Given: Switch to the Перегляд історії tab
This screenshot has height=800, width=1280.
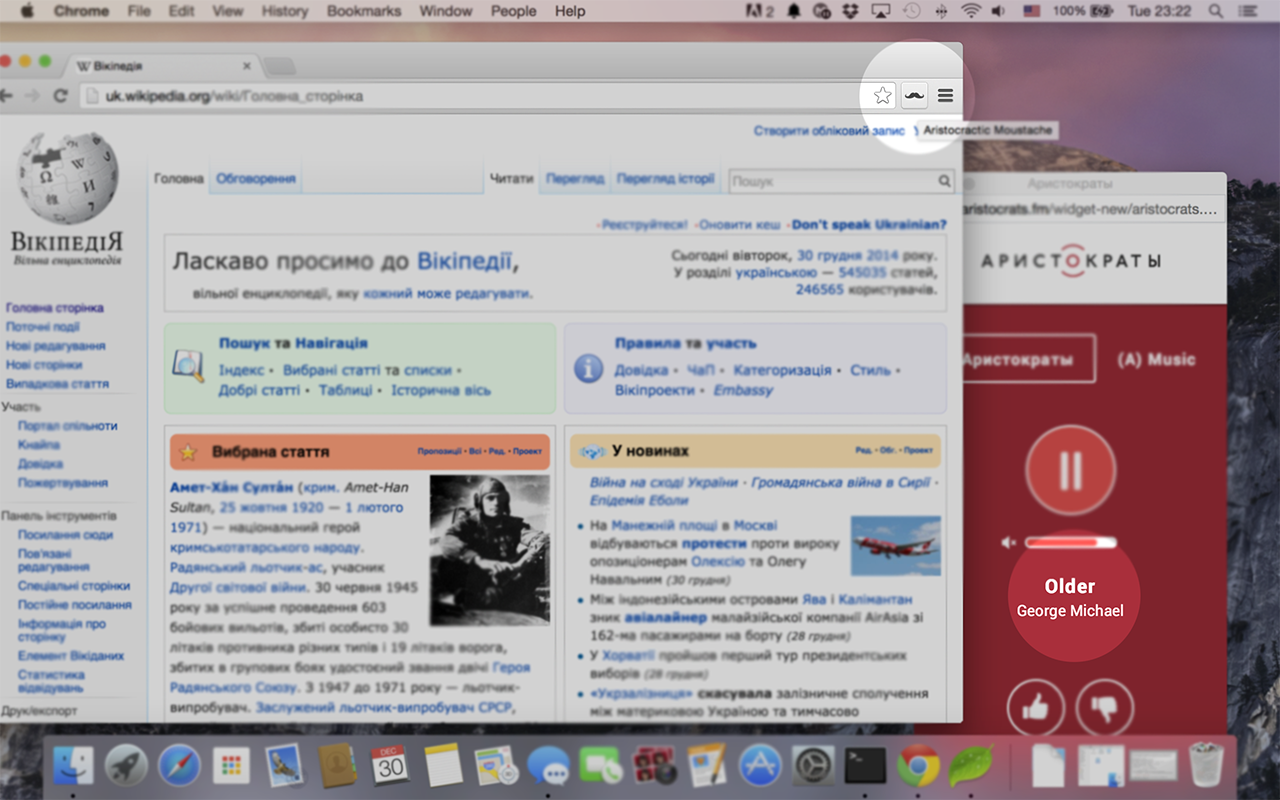Looking at the screenshot, I should pos(665,179).
